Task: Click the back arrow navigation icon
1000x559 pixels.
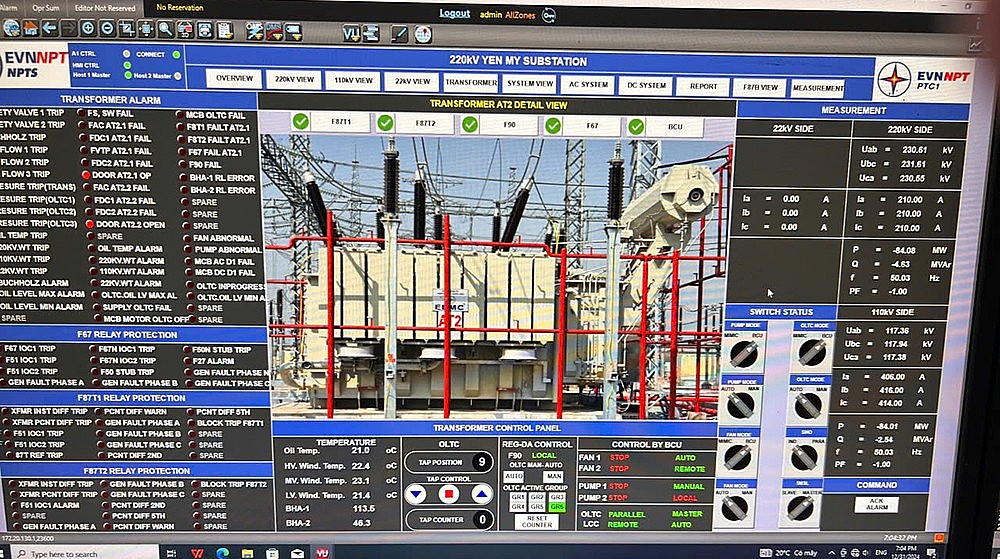Action: (49, 28)
